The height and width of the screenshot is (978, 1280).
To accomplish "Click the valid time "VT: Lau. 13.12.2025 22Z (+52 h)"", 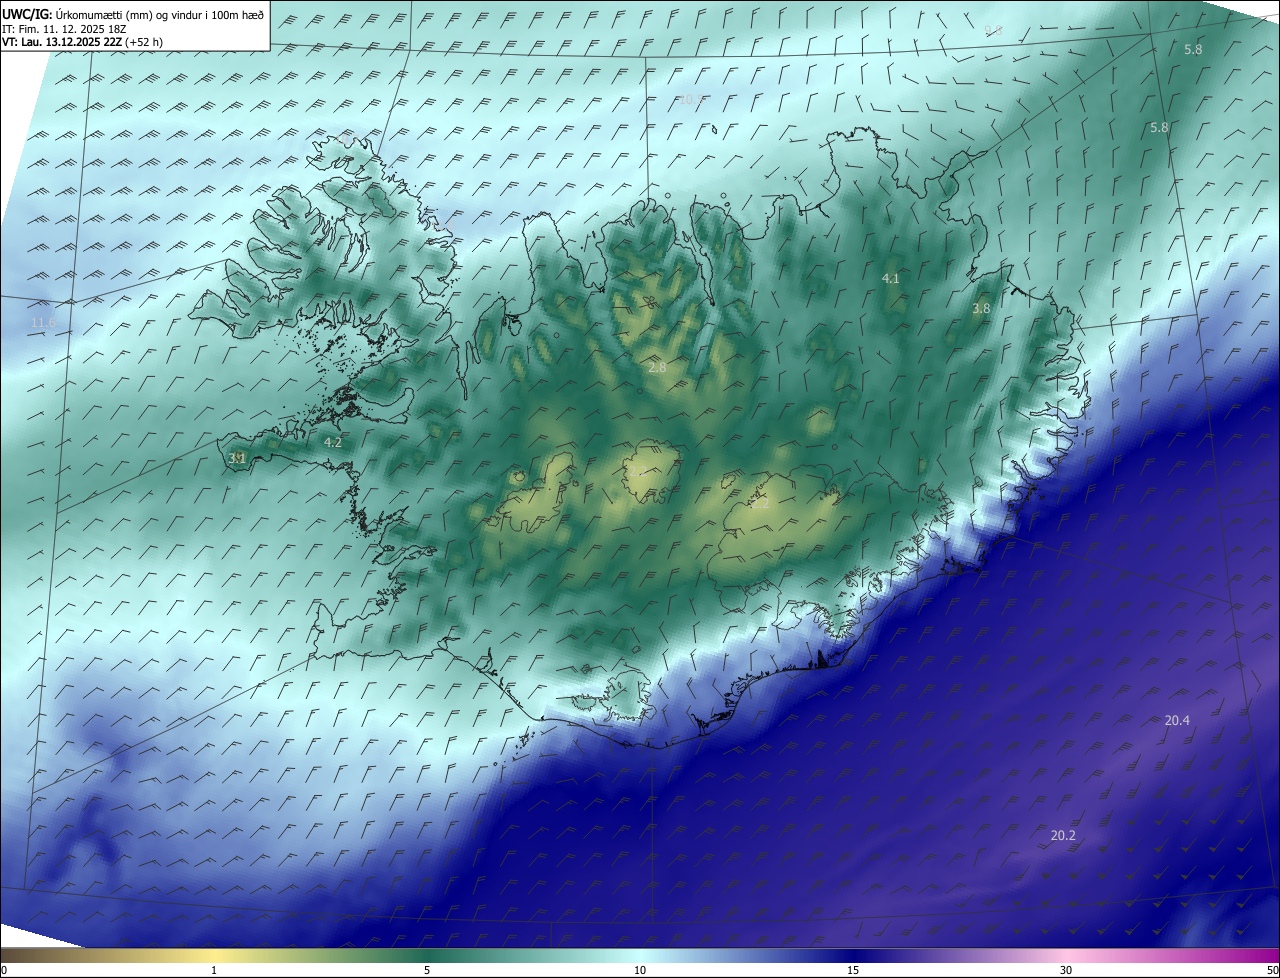I will pyautogui.click(x=82, y=42).
